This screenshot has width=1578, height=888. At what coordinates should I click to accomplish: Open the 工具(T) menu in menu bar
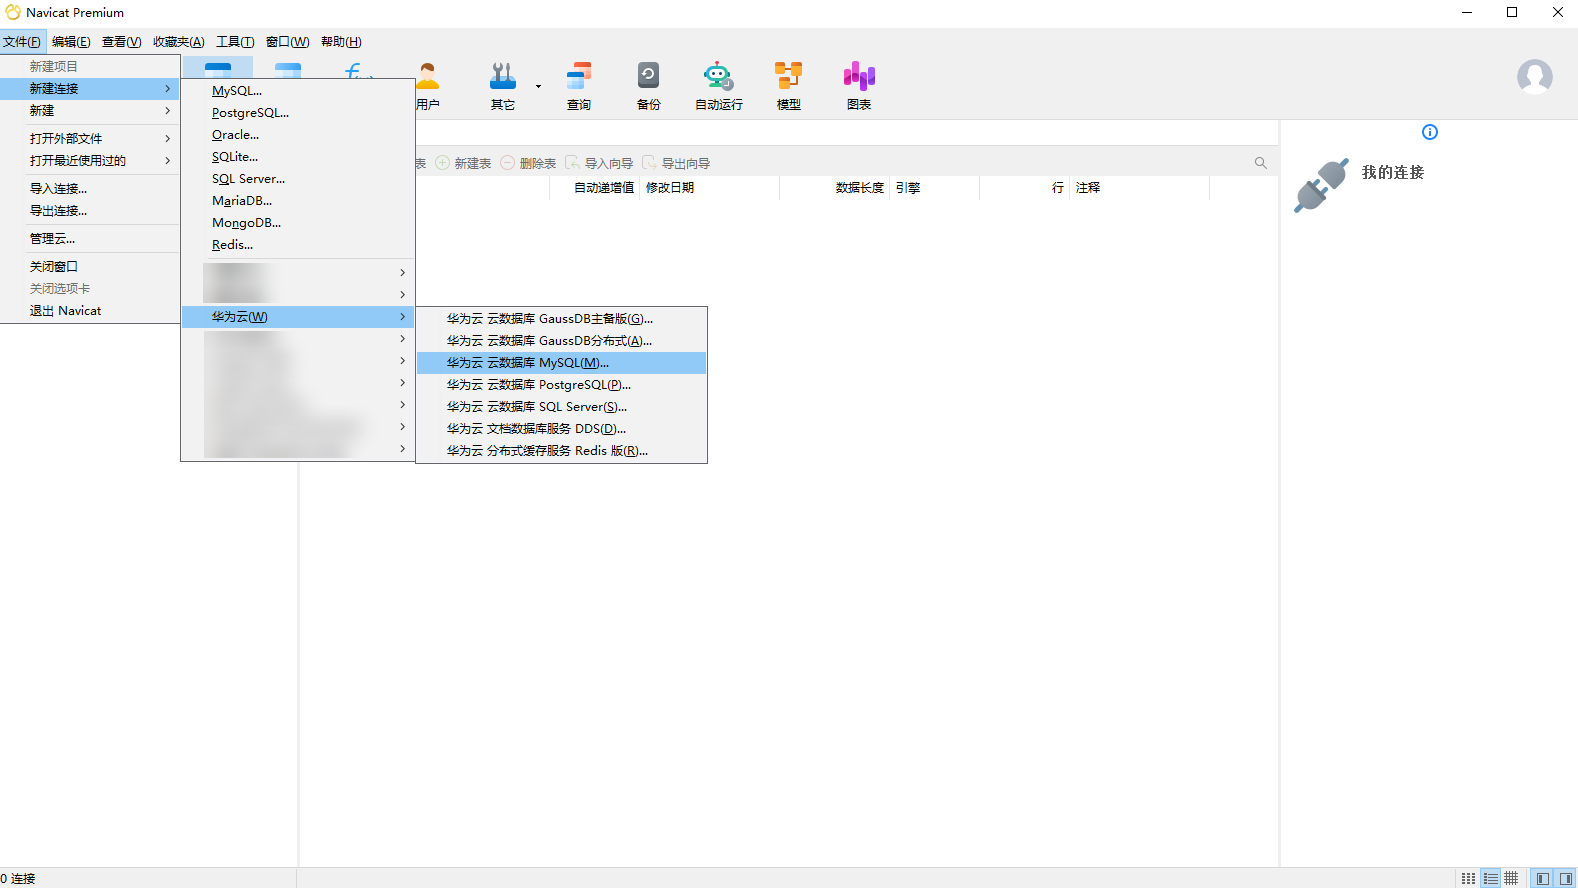pos(235,42)
